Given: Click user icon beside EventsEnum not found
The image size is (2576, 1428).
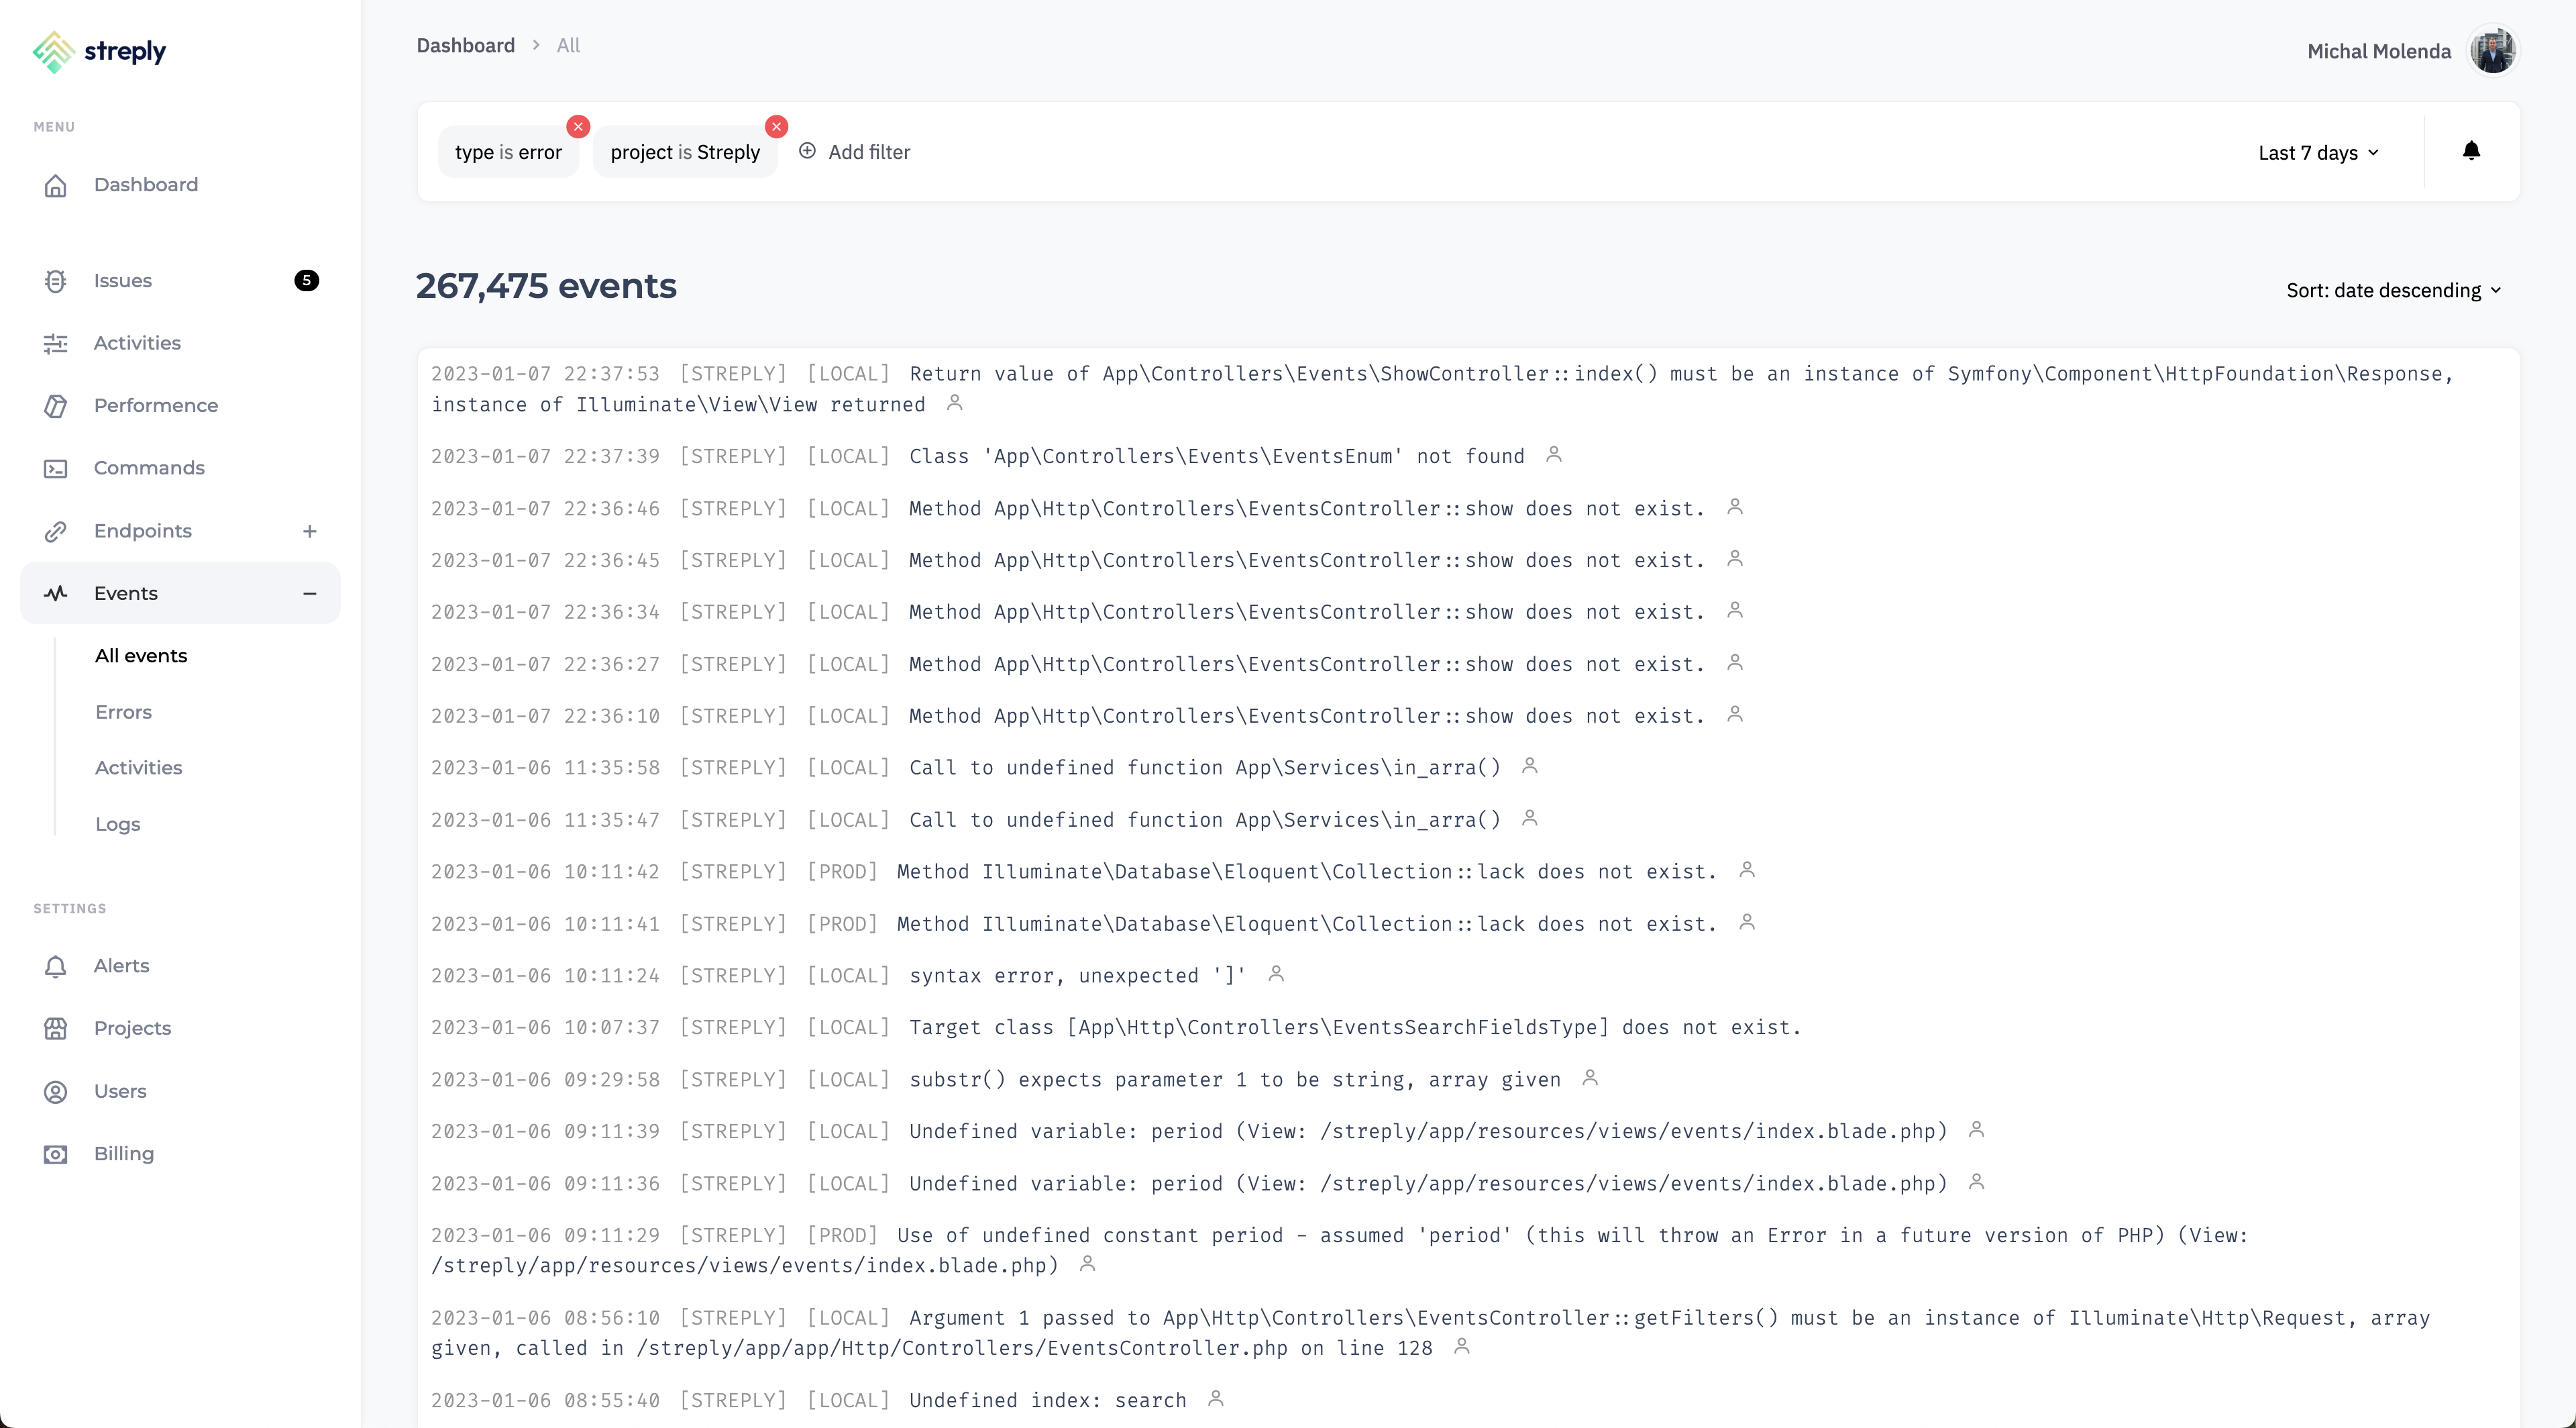Looking at the screenshot, I should pyautogui.click(x=1553, y=455).
